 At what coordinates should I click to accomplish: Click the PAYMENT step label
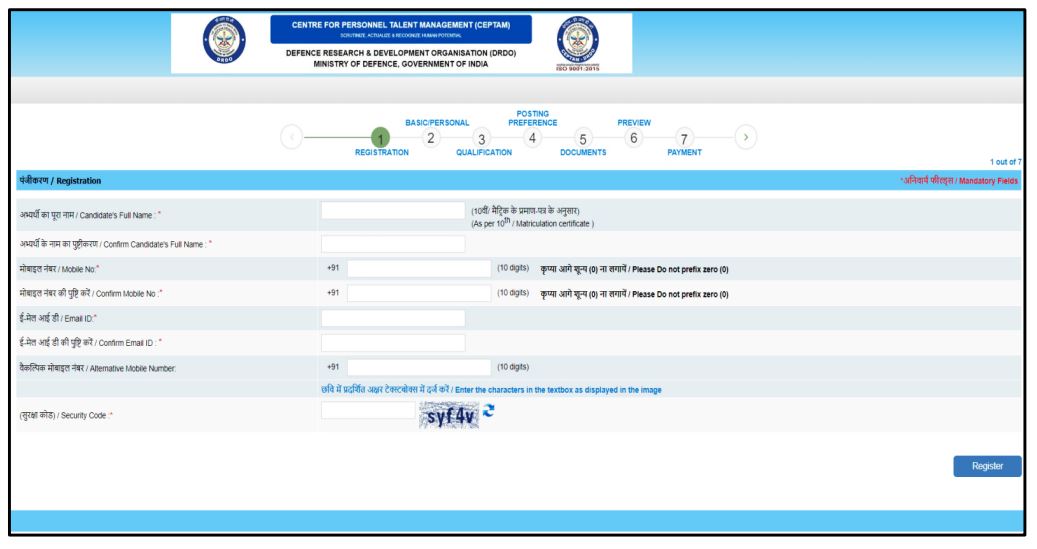[x=684, y=152]
